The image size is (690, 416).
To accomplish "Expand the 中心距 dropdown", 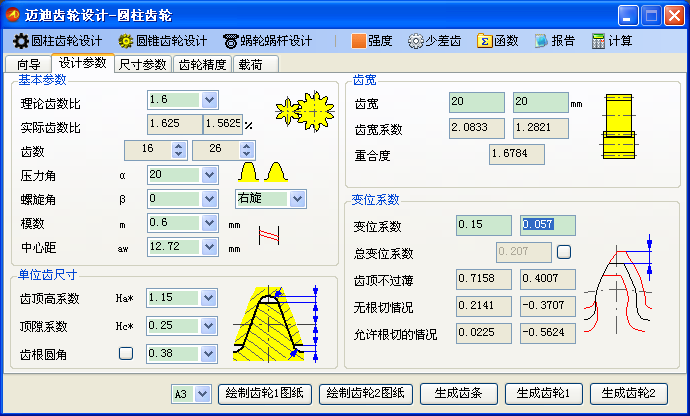I will tap(209, 247).
